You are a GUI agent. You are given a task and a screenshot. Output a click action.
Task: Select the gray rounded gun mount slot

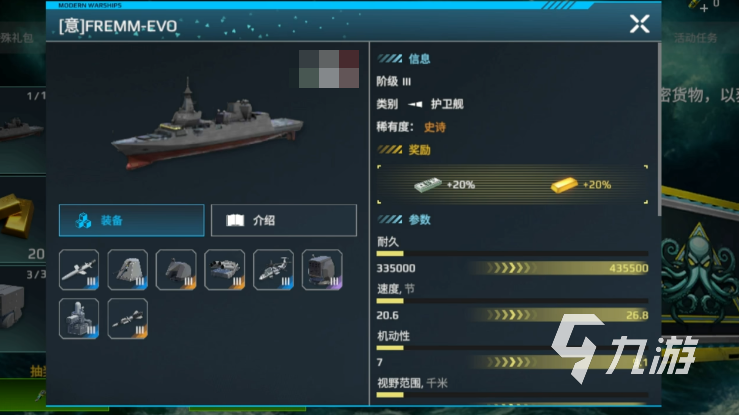[176, 269]
